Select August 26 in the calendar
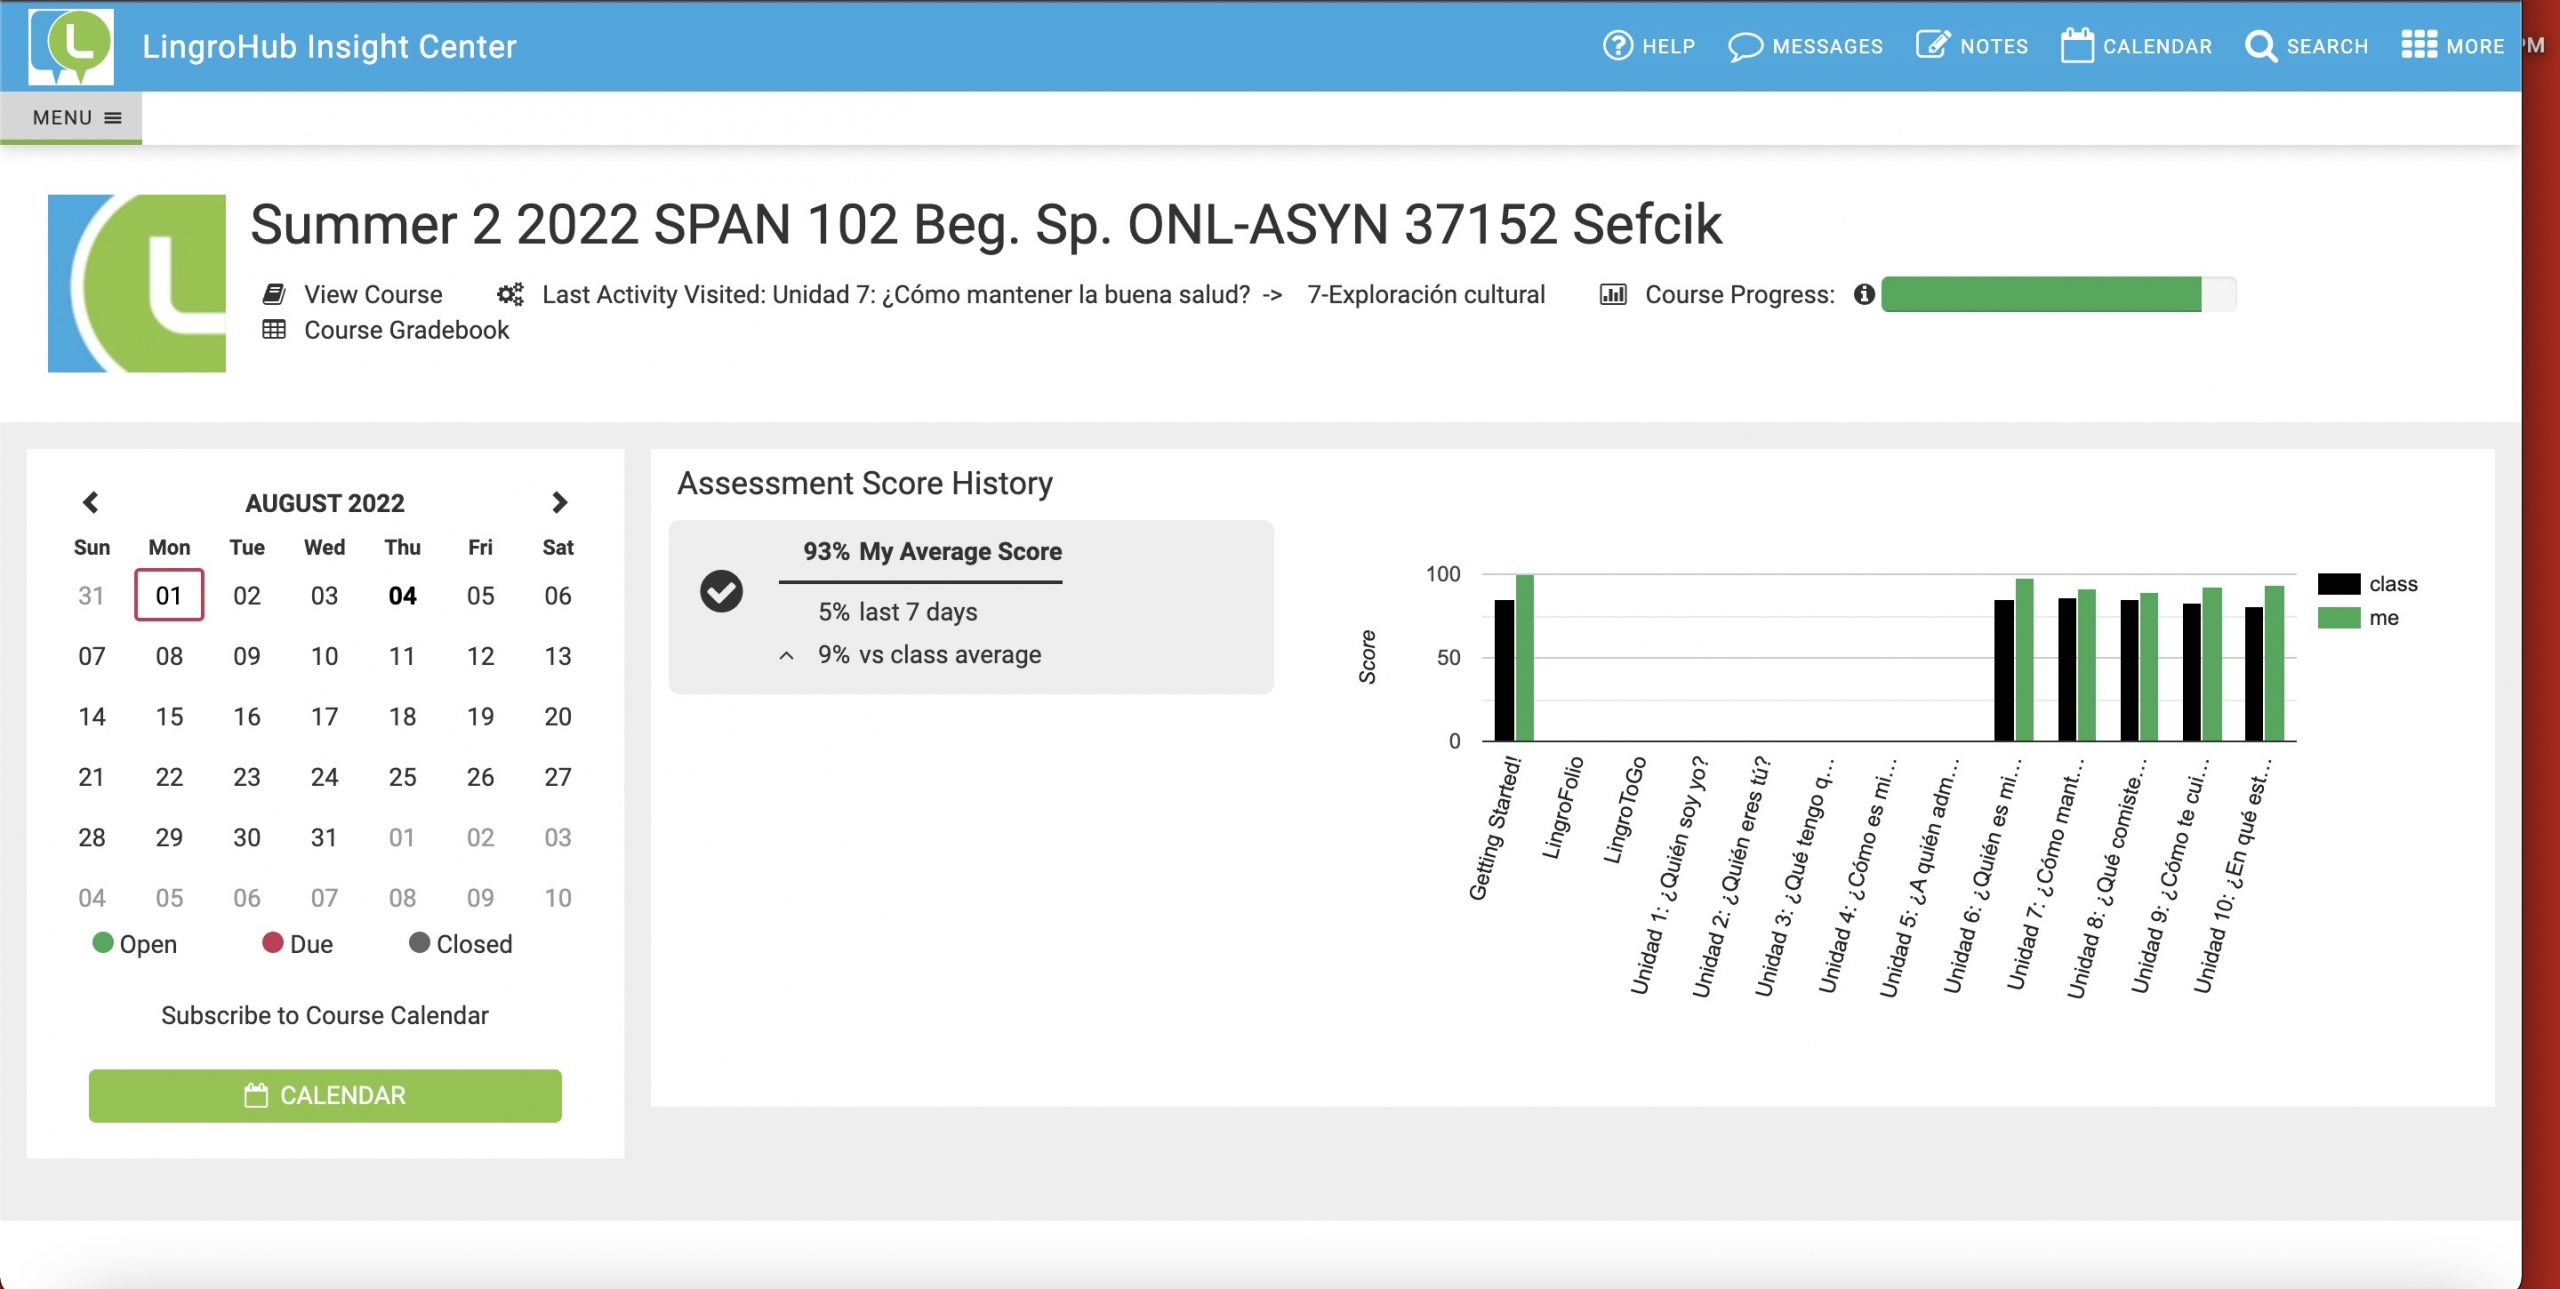 click(480, 777)
